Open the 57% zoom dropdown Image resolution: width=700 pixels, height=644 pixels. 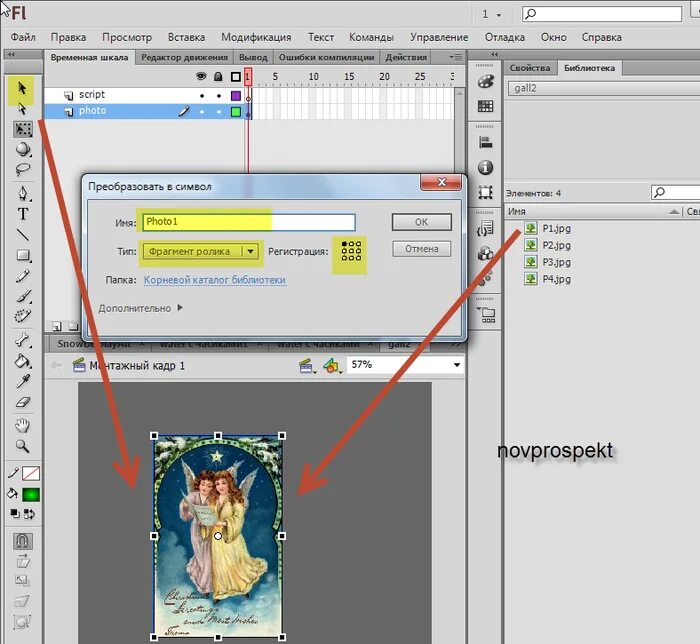point(456,365)
